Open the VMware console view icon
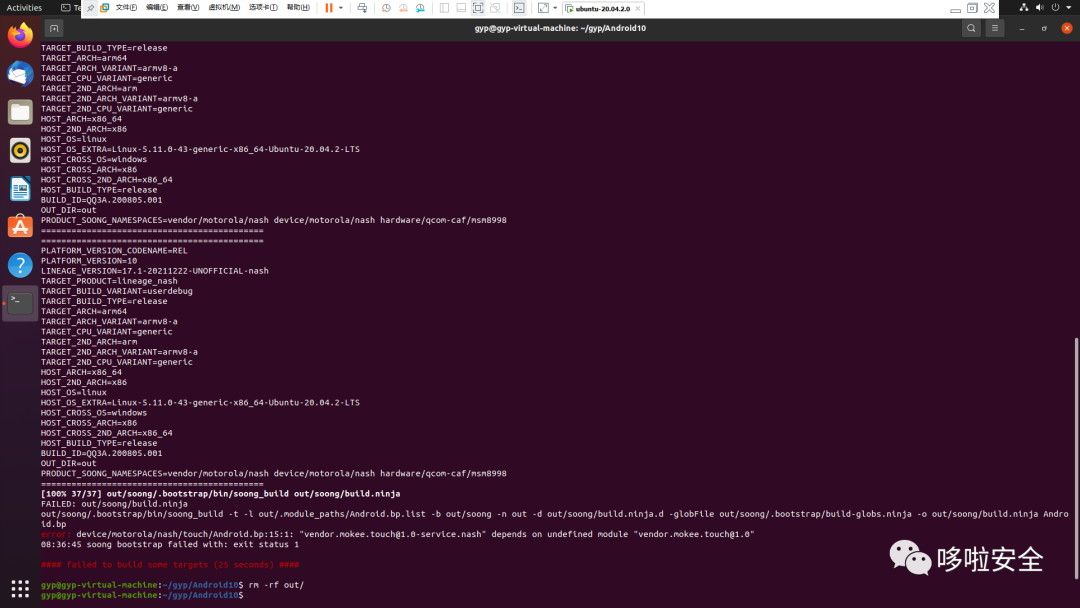Image resolution: width=1080 pixels, height=608 pixels. pos(519,8)
